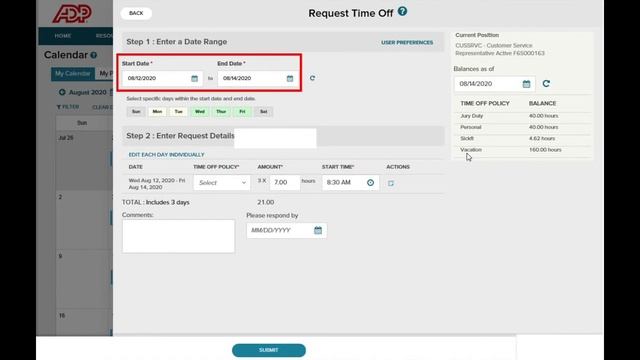Go to the HOME menu item

(63, 36)
